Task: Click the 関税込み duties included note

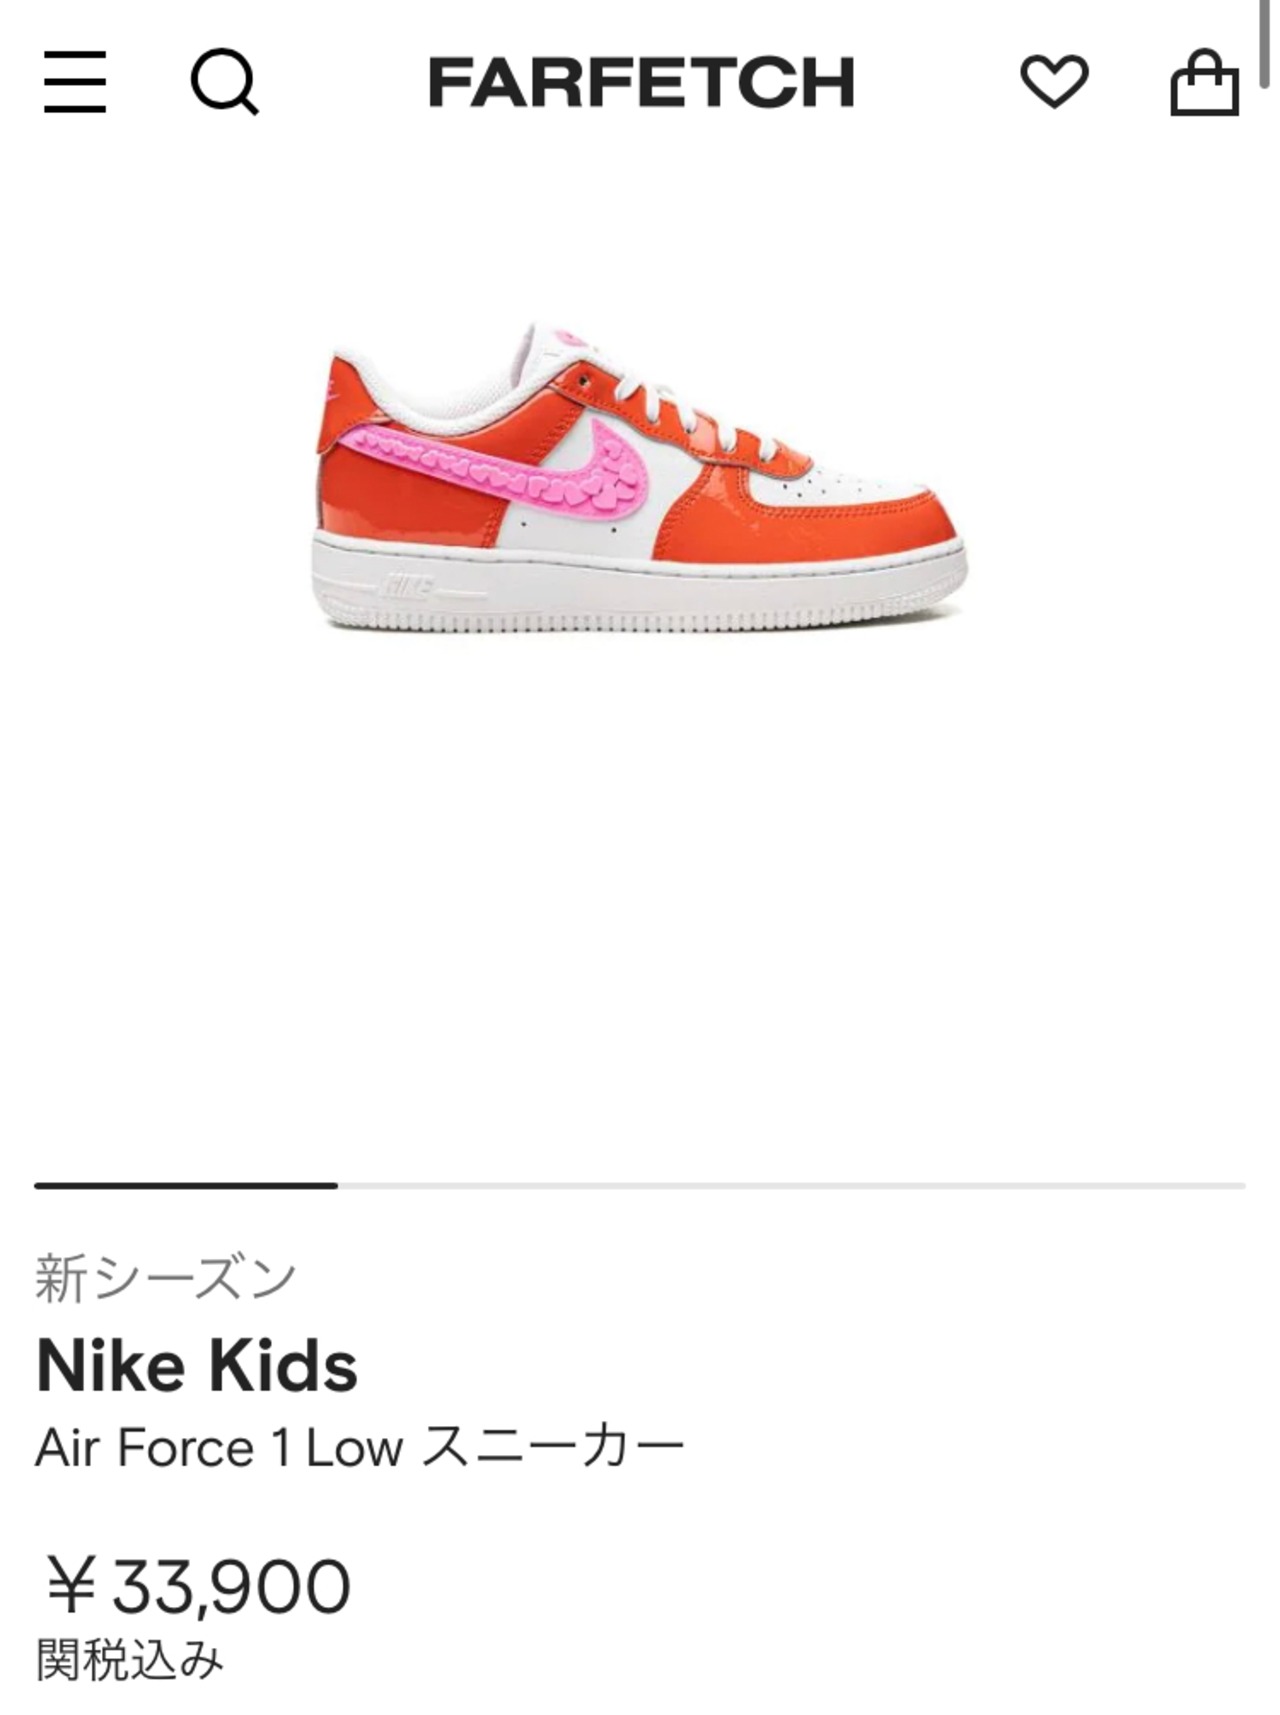Action: pyautogui.click(x=130, y=1660)
